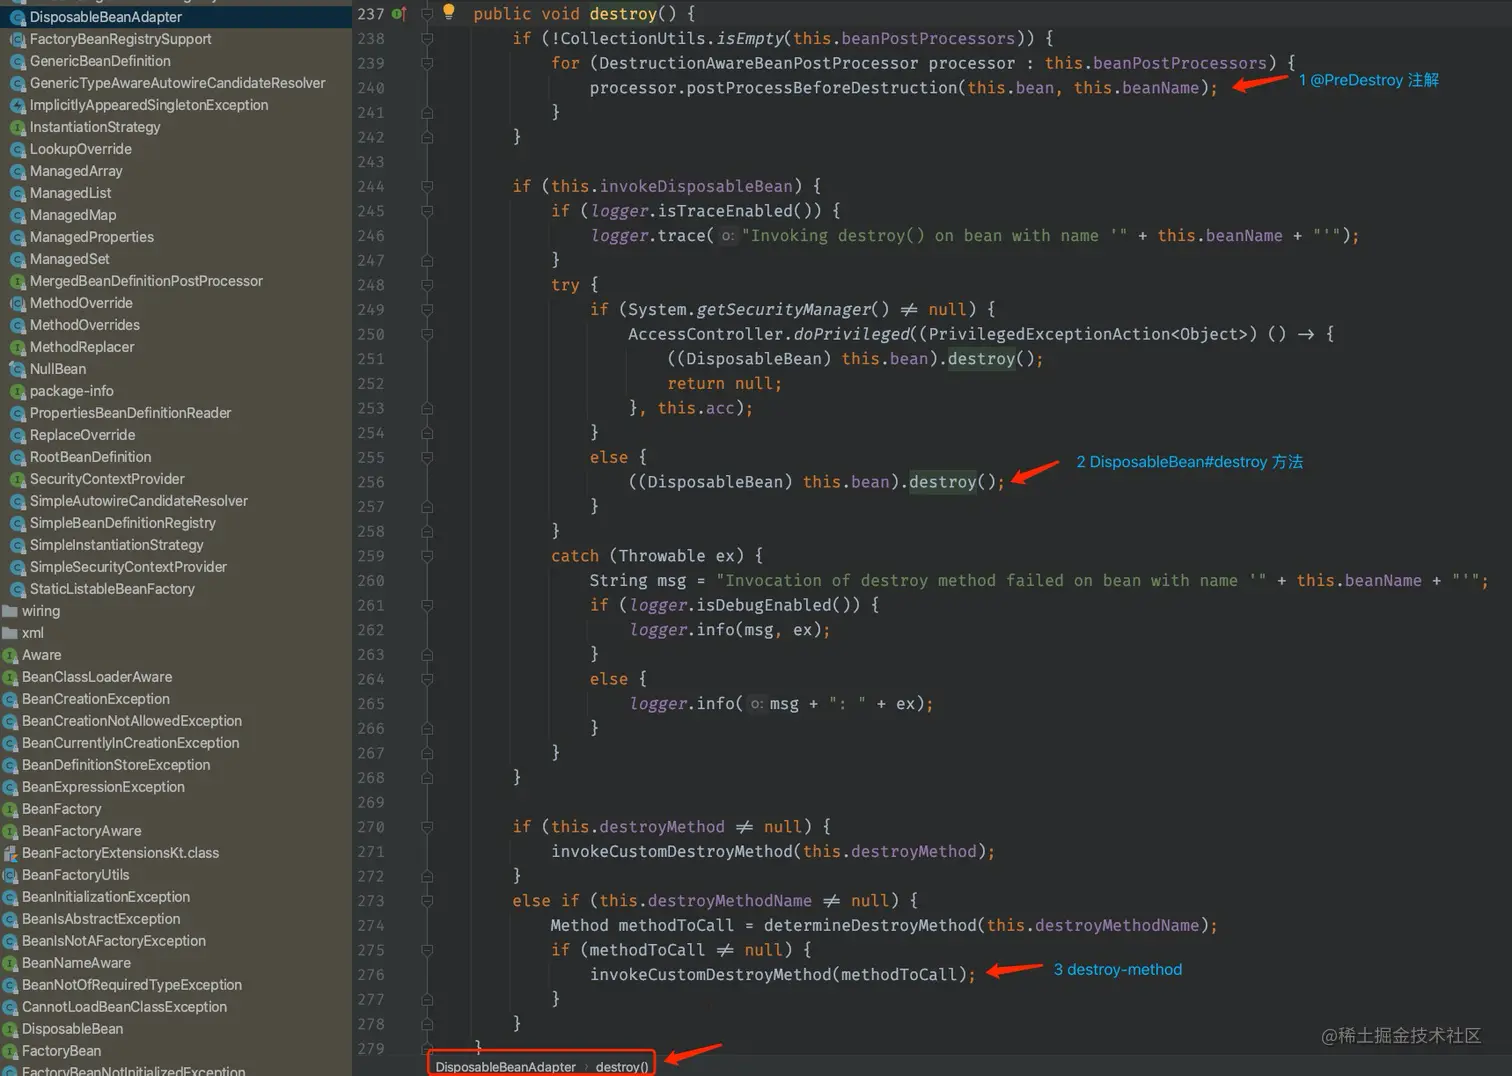Open ManagedList in project tree

pyautogui.click(x=71, y=193)
